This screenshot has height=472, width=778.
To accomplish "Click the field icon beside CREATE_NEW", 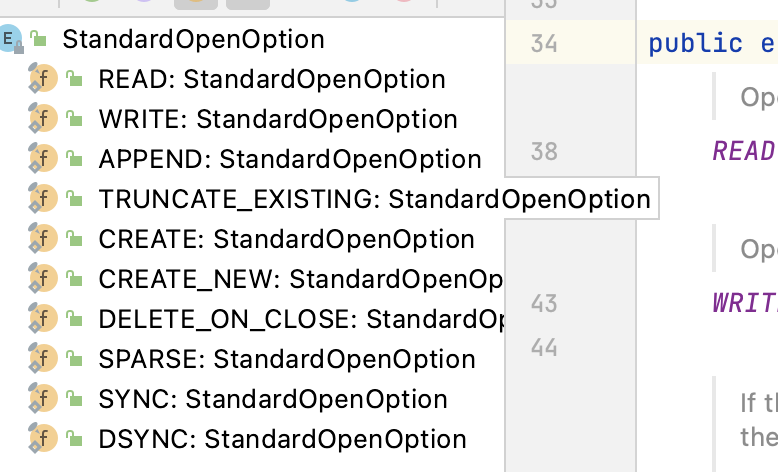I will pos(43,279).
